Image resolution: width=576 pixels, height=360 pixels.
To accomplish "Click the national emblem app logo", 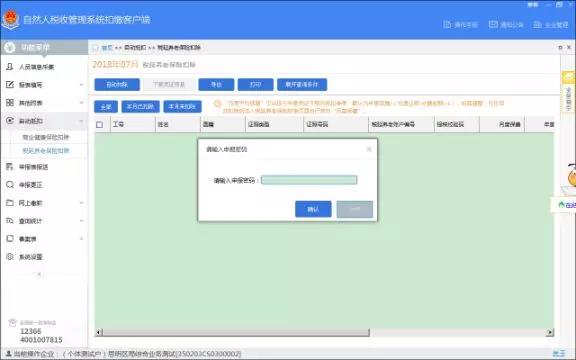I will 10,19.
